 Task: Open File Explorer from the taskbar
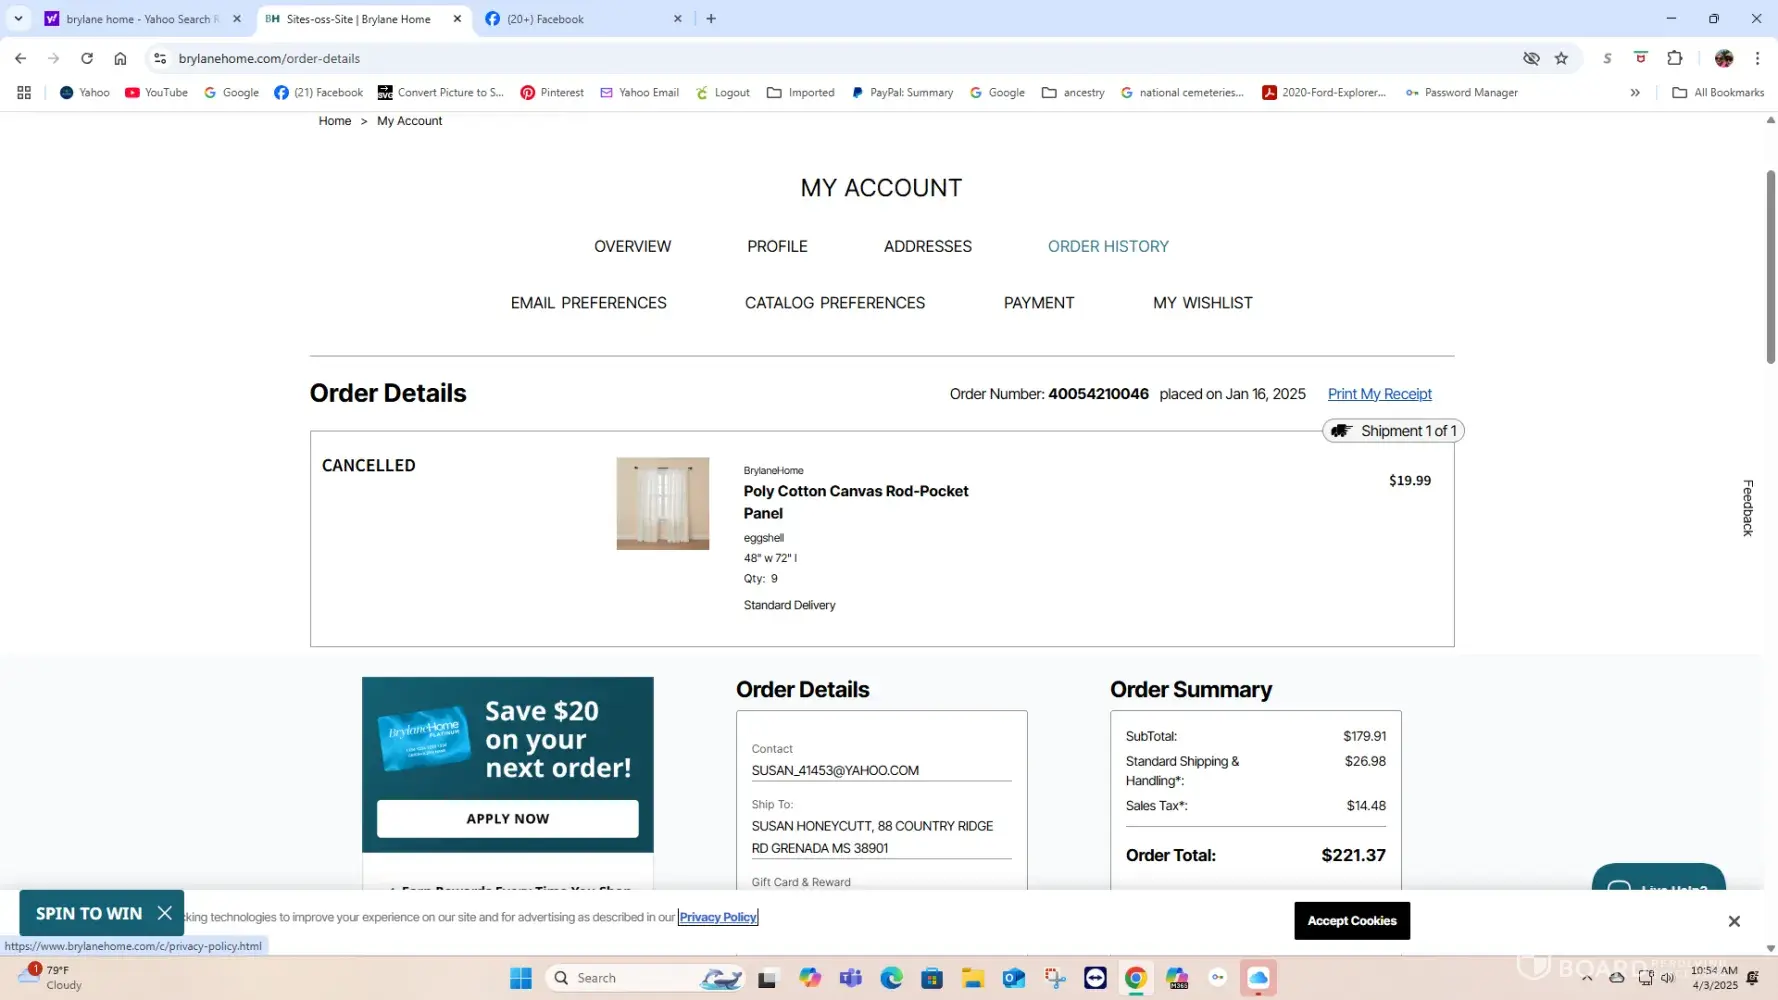coord(973,978)
